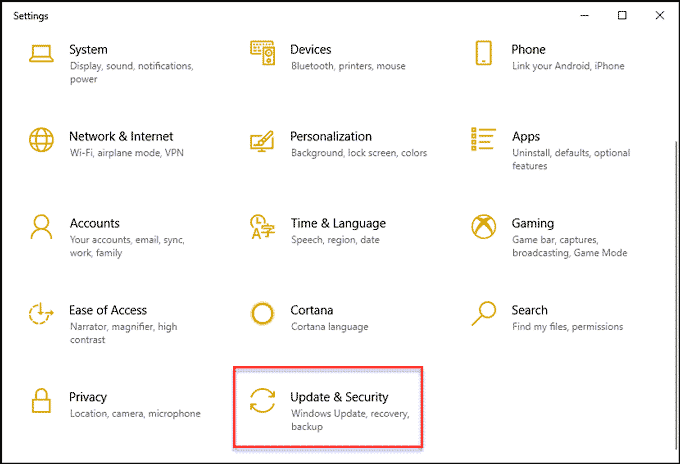Open the System settings title
Screen dimensions: 680x464
pos(88,49)
